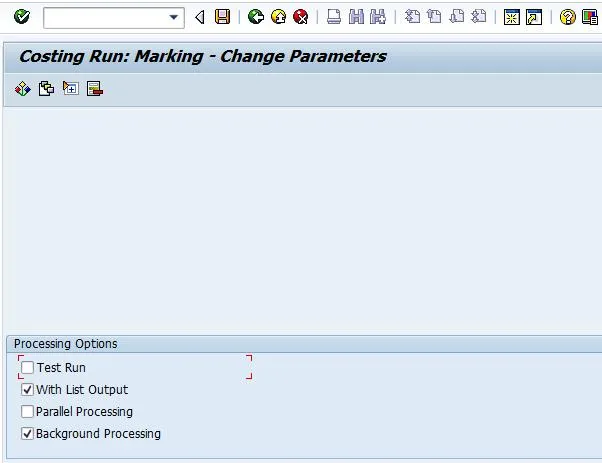Click the green checkmark Enter icon
The image size is (602, 463).
pyautogui.click(x=22, y=17)
